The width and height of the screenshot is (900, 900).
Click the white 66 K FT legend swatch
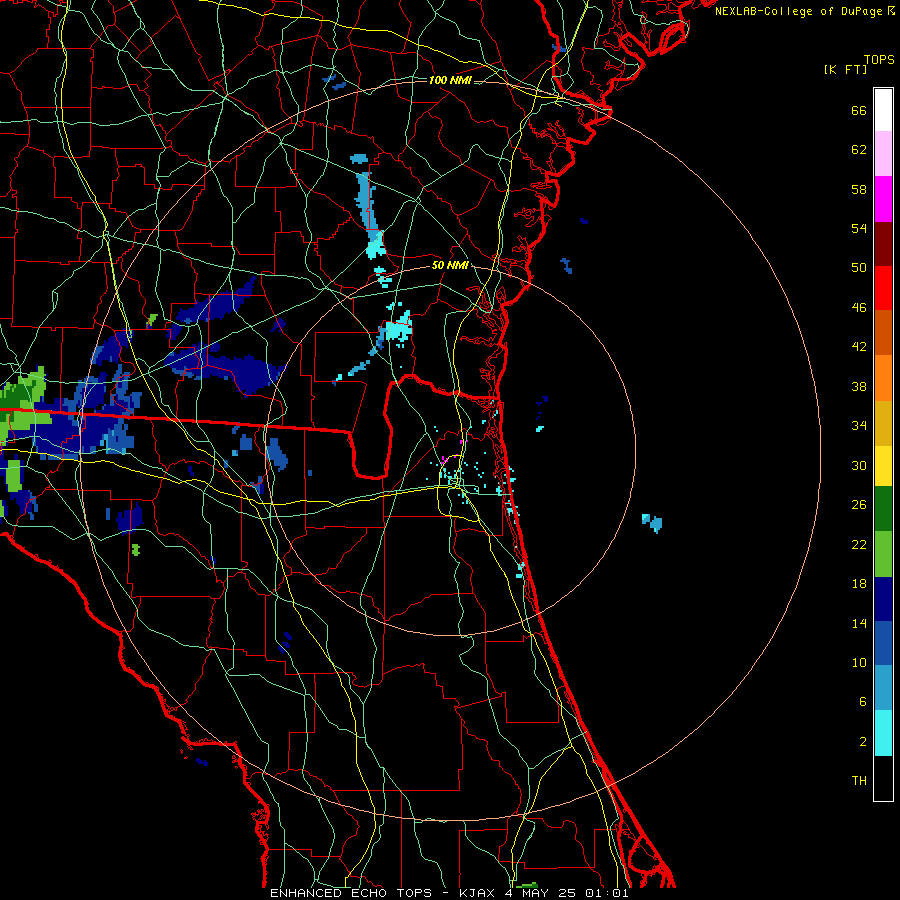[x=883, y=110]
